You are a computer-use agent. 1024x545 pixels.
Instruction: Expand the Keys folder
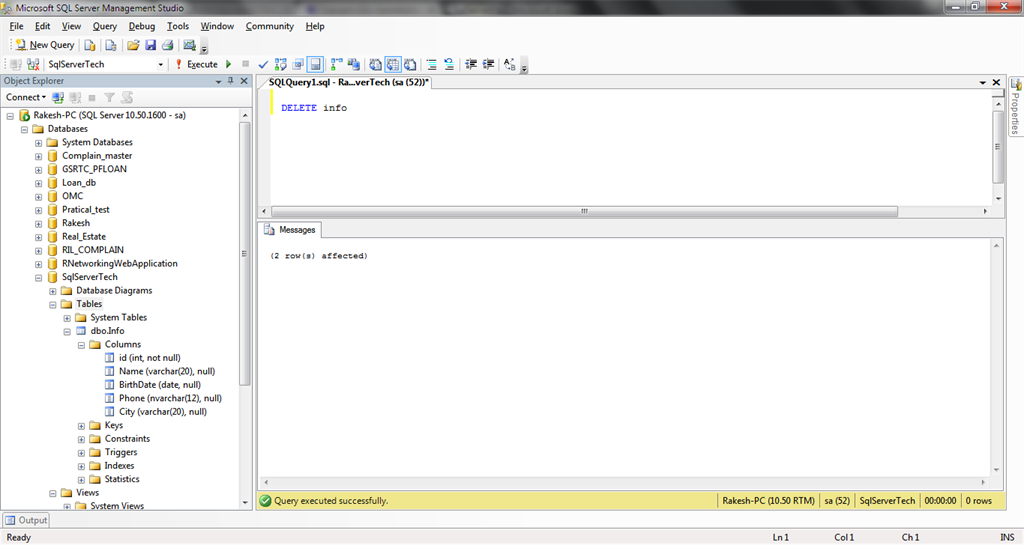click(x=81, y=426)
